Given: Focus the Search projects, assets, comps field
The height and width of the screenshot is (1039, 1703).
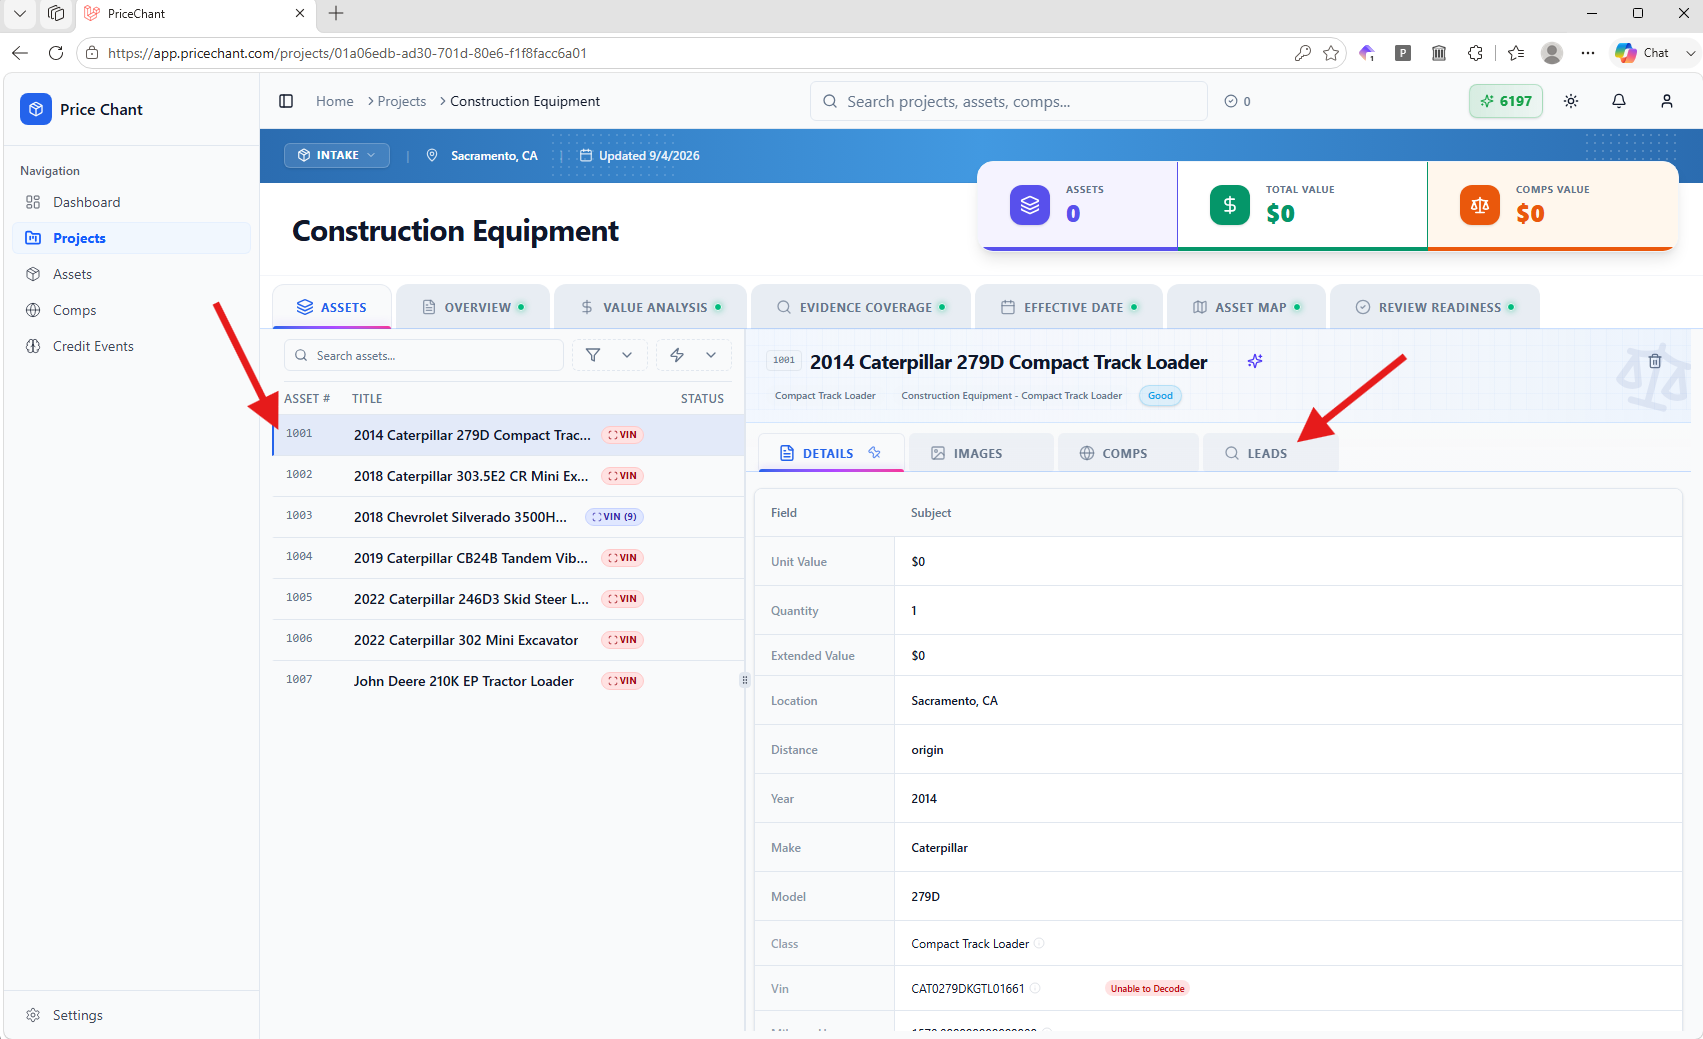Looking at the screenshot, I should coord(1008,101).
